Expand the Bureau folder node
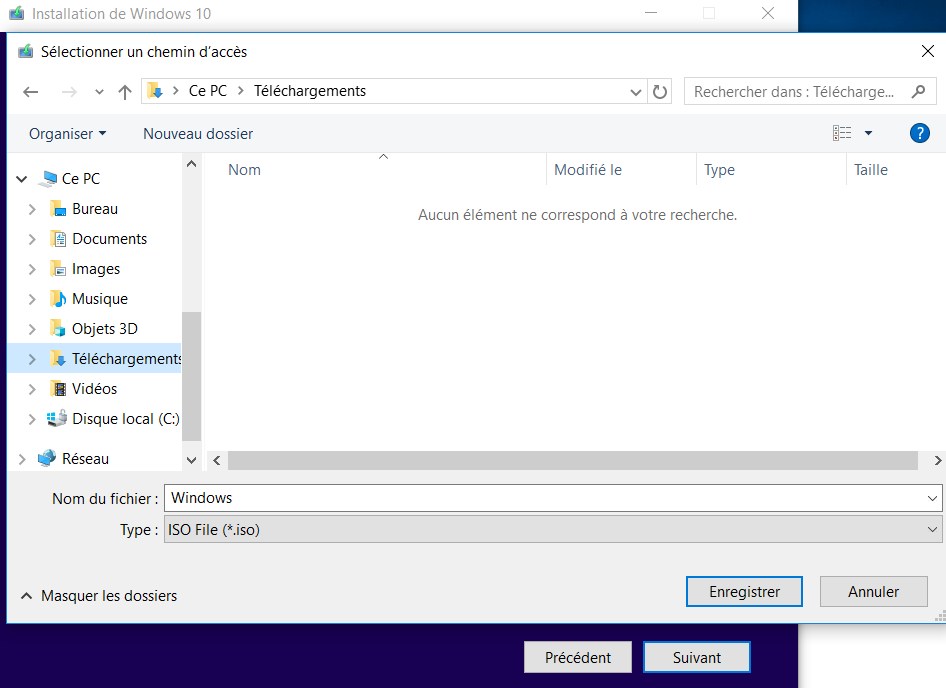946x688 pixels. (x=32, y=209)
